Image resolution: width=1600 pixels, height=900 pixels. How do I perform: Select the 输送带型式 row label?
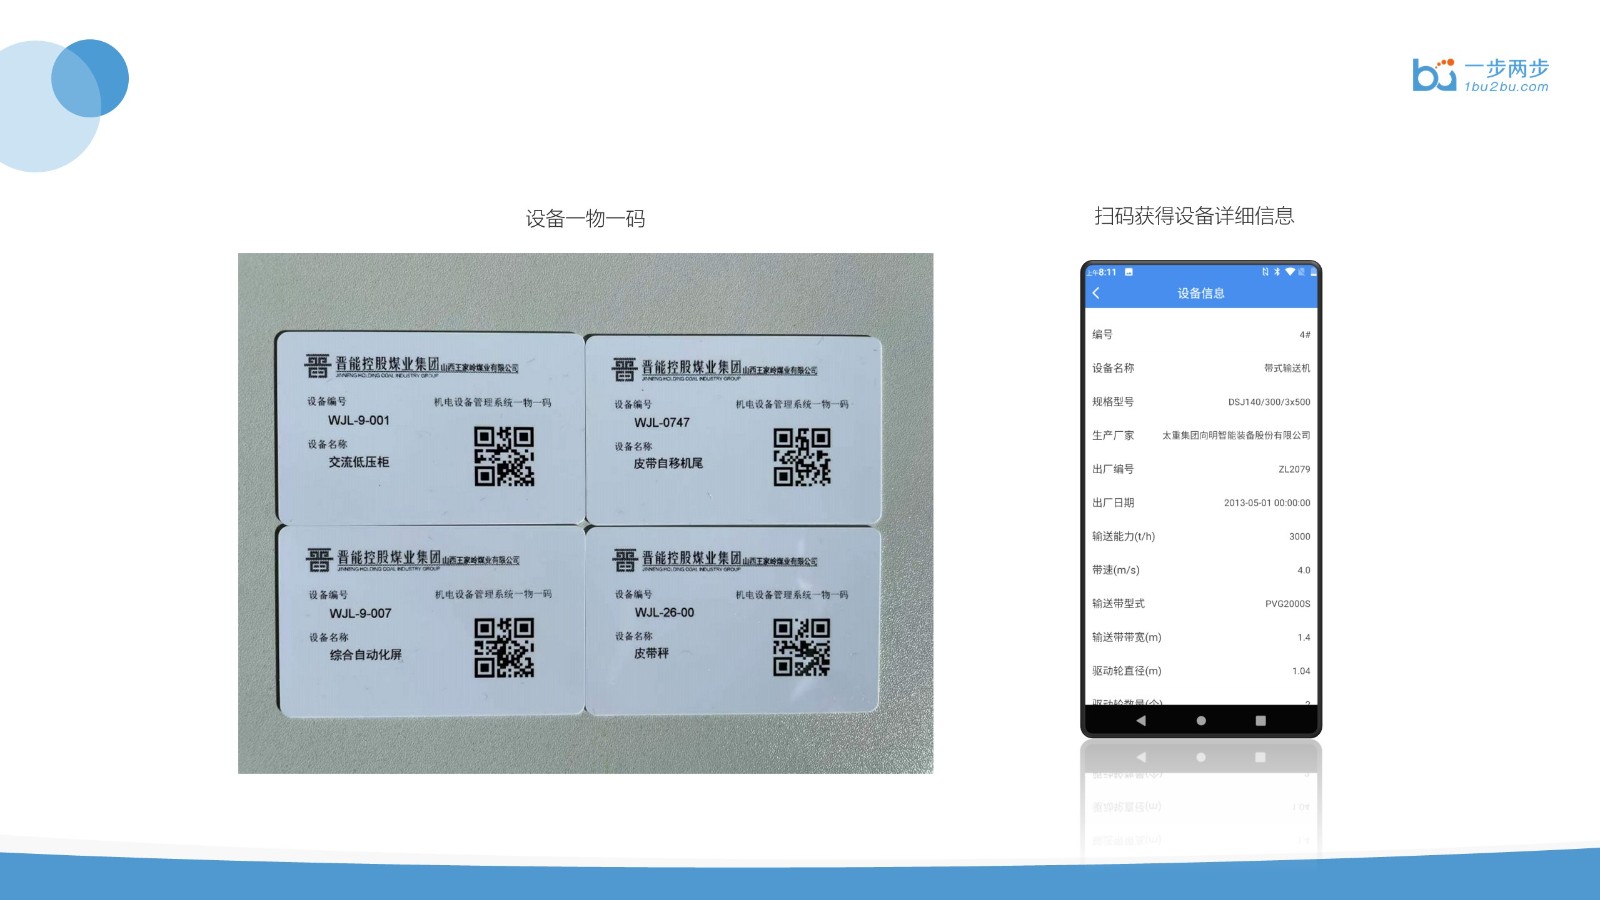click(1118, 604)
